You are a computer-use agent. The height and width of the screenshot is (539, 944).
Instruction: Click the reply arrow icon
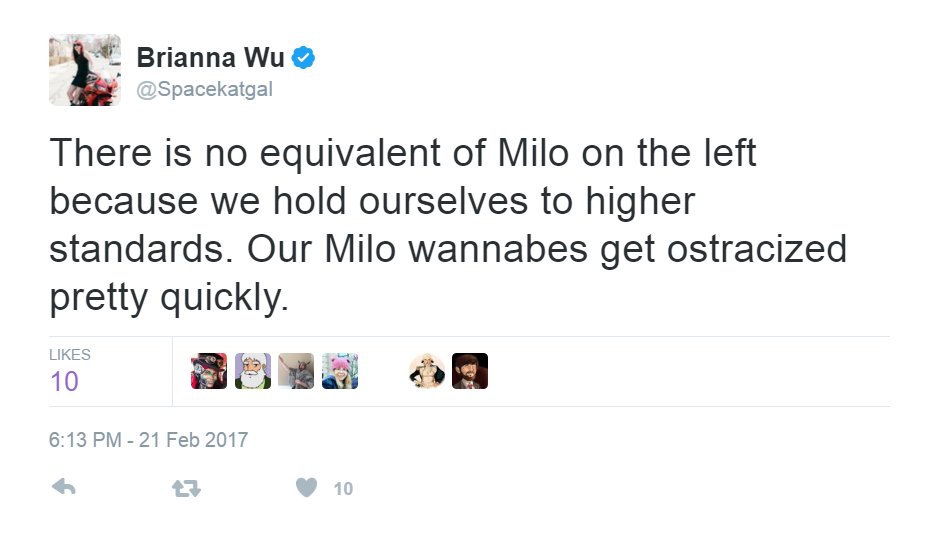[x=64, y=487]
